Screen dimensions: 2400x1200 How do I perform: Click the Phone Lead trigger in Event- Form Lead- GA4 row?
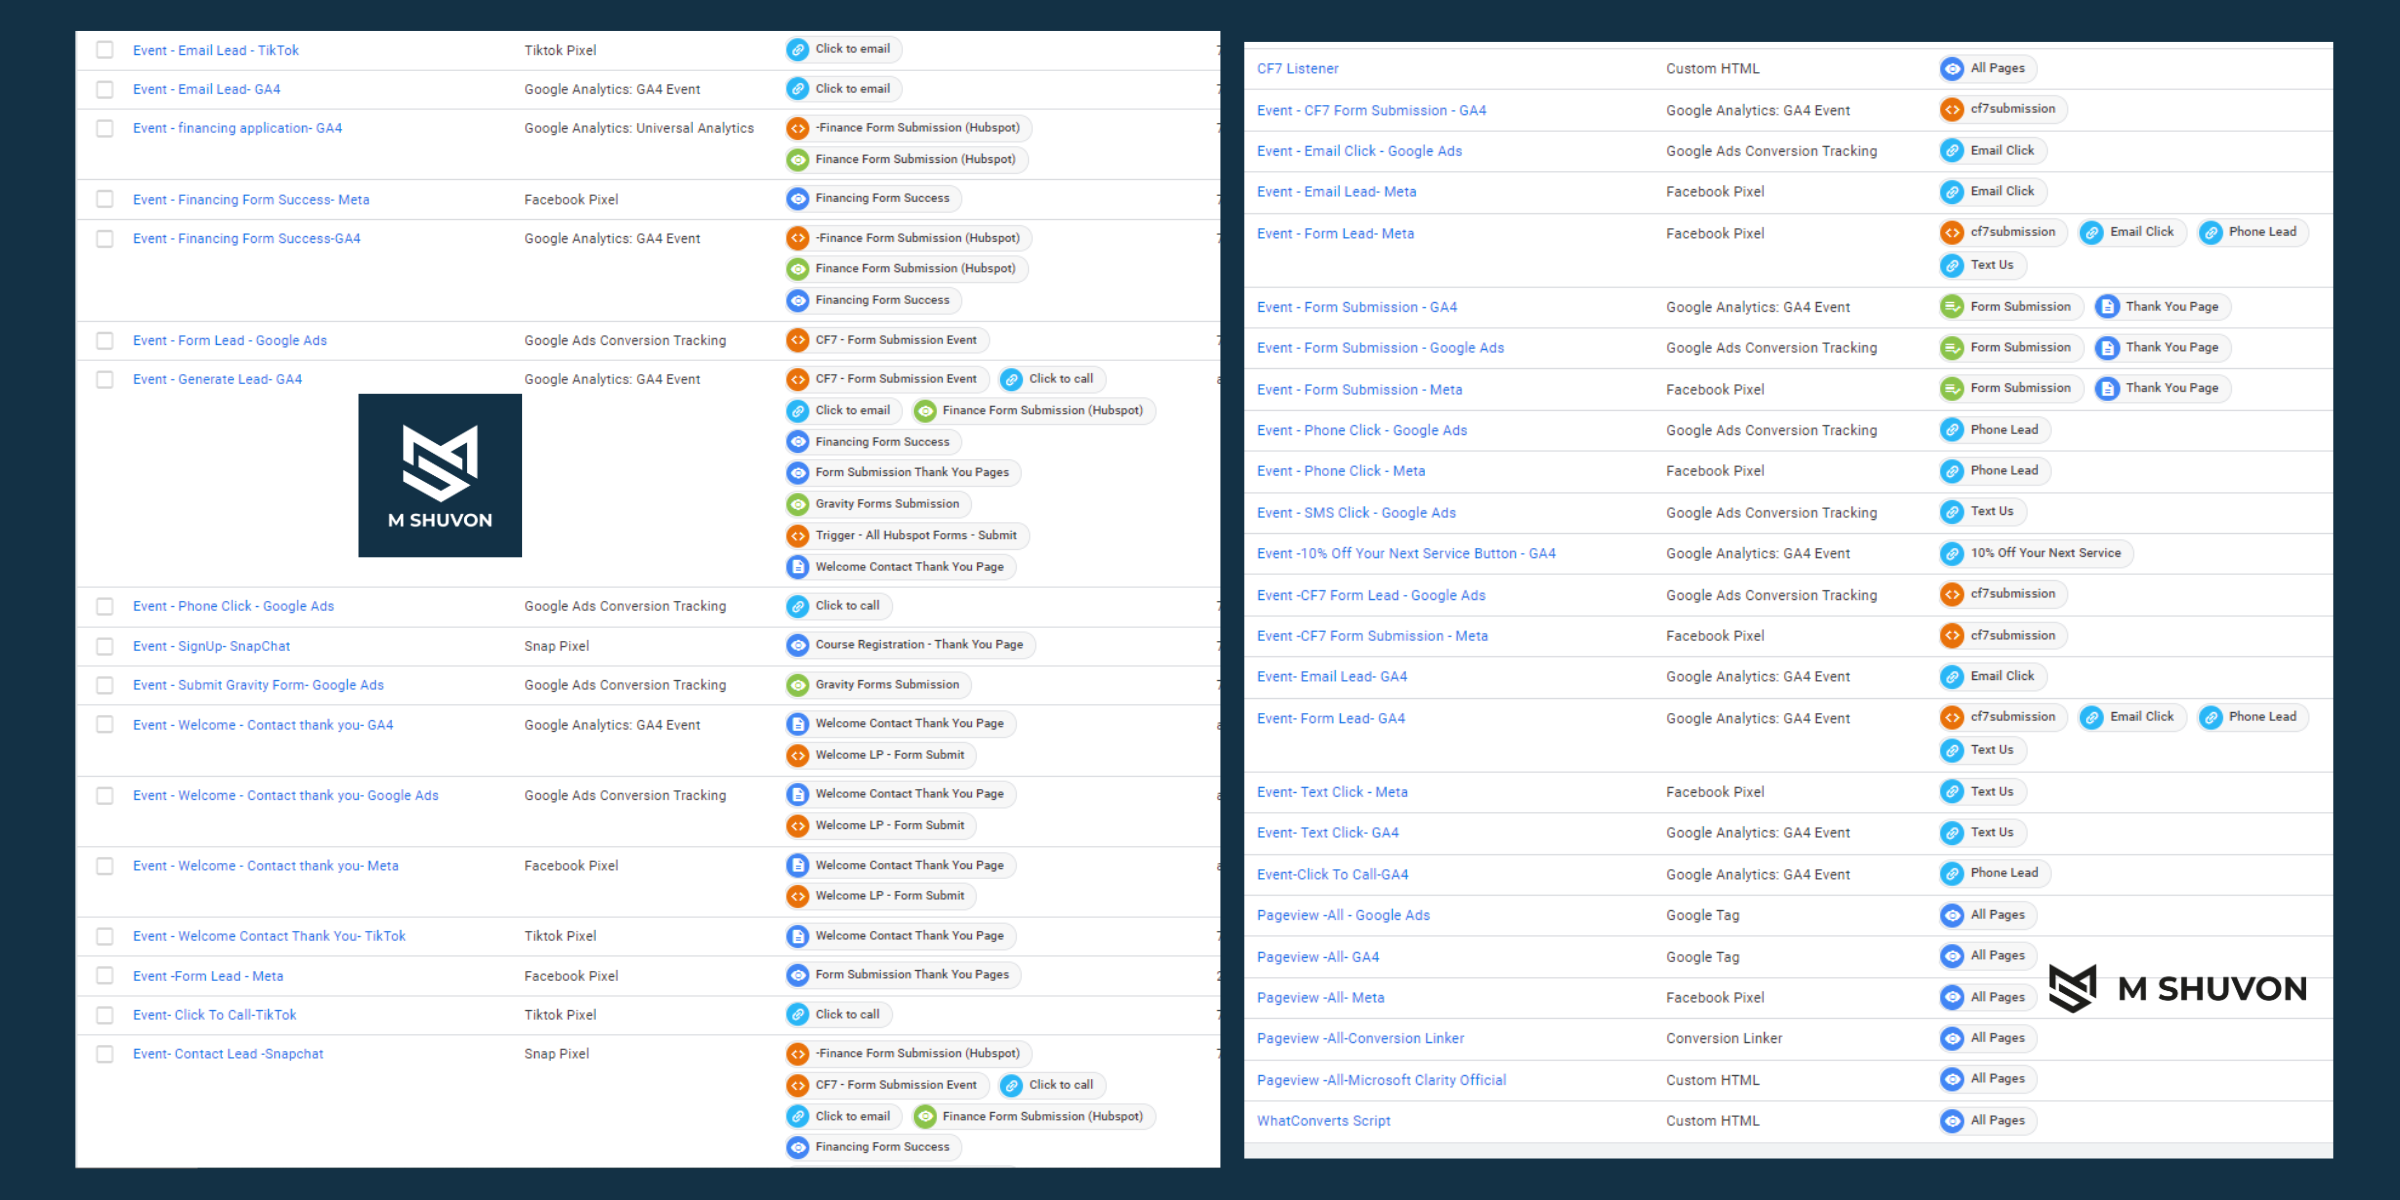coord(2253,717)
